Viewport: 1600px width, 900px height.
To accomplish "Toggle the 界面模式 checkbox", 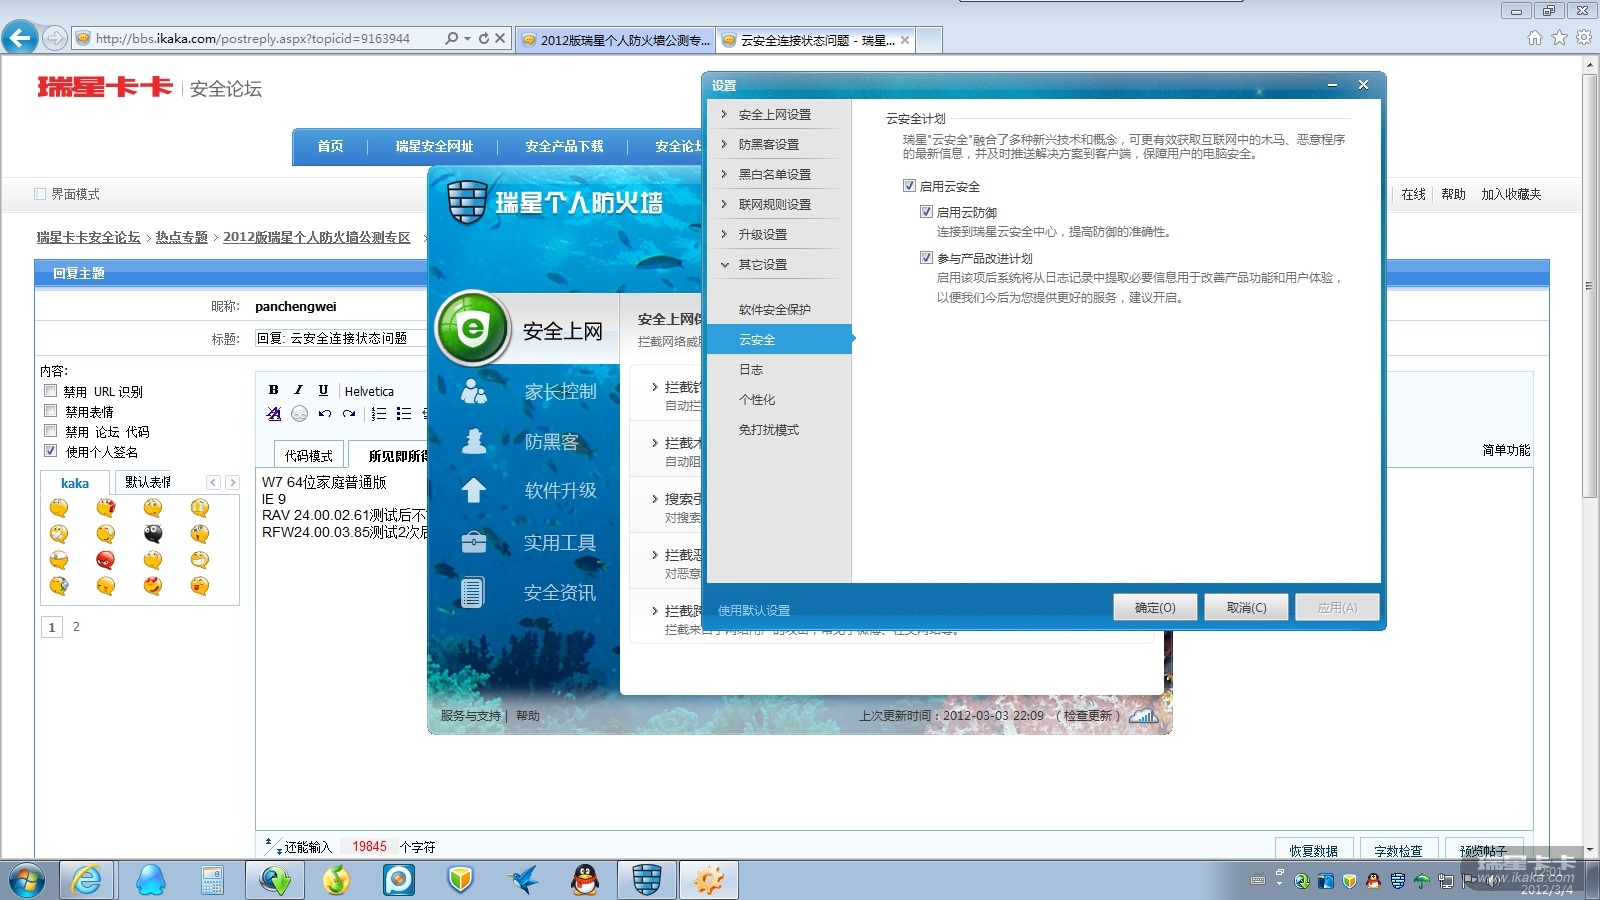I will tap(40, 194).
